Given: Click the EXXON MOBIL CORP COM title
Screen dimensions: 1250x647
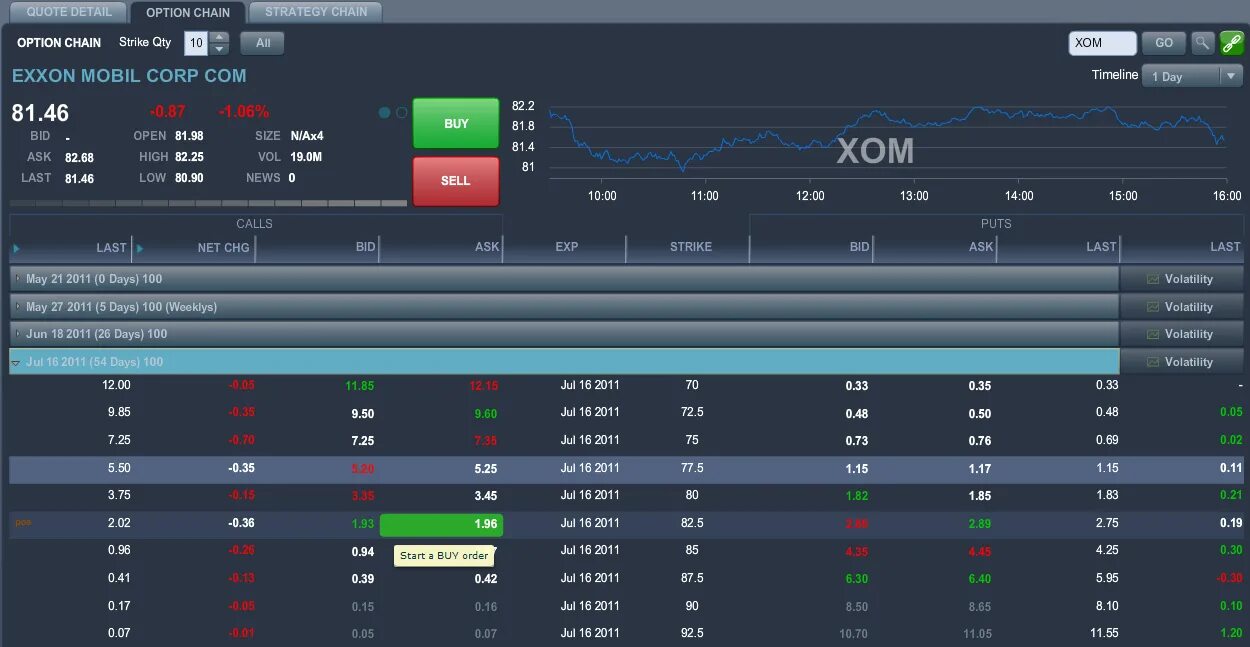Looking at the screenshot, I should [x=129, y=76].
